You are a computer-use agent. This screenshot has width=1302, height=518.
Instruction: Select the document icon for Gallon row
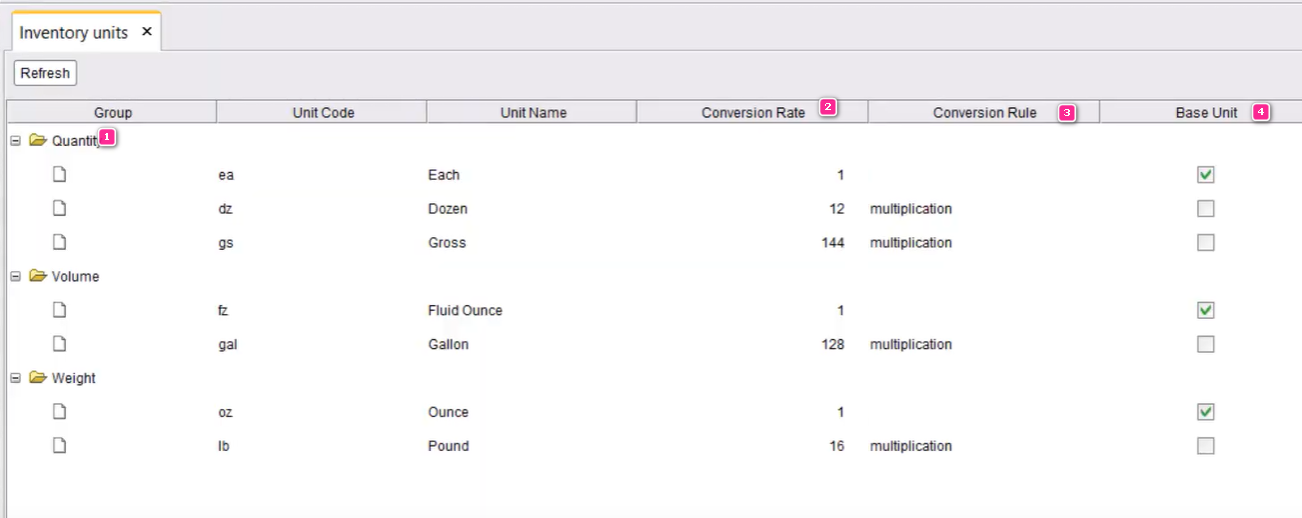click(60, 344)
